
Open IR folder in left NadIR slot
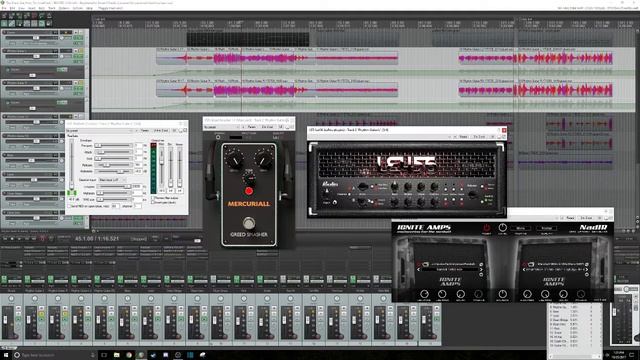tap(425, 264)
